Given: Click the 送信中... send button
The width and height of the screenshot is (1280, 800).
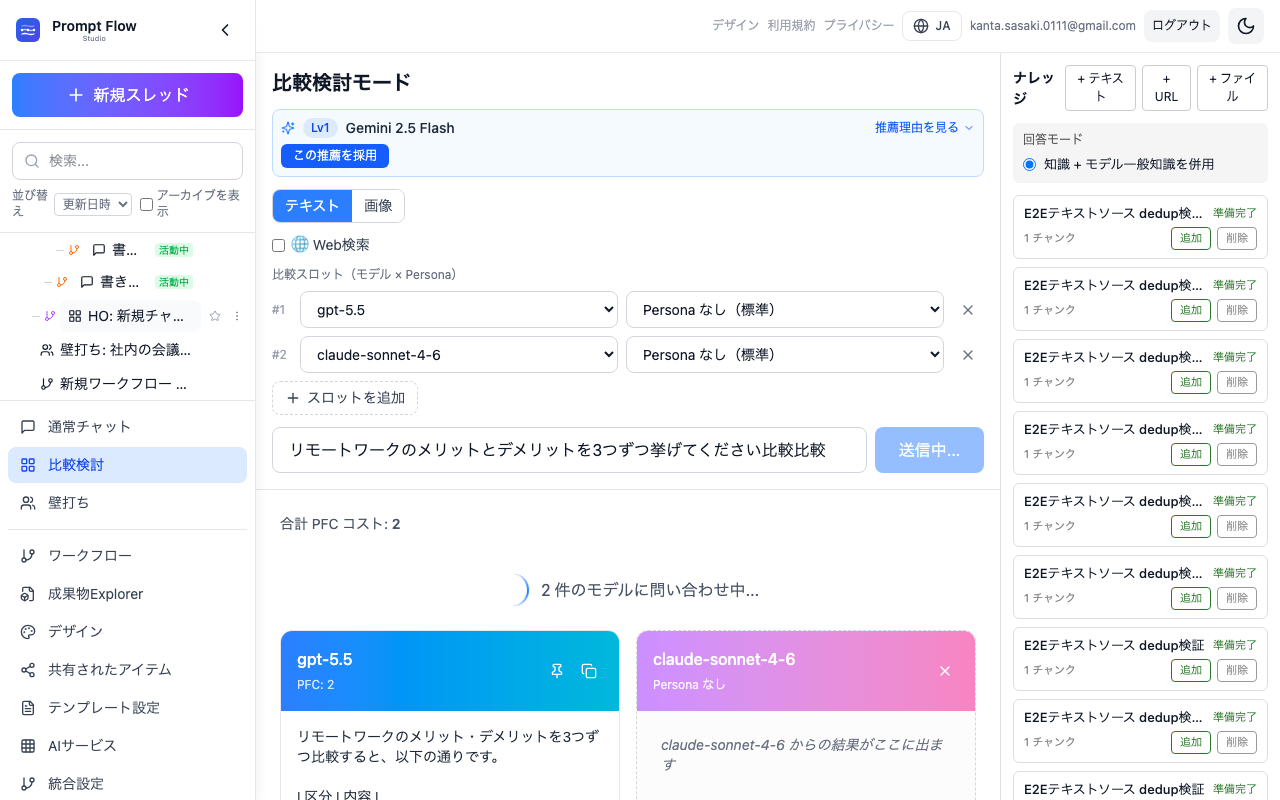Looking at the screenshot, I should click(929, 450).
